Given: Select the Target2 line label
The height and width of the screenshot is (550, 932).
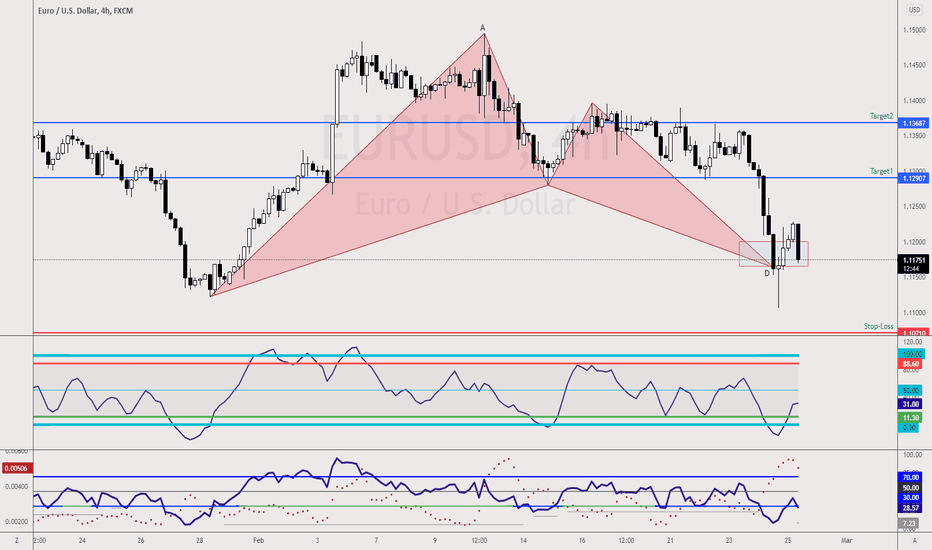Looking at the screenshot, I should (881, 116).
